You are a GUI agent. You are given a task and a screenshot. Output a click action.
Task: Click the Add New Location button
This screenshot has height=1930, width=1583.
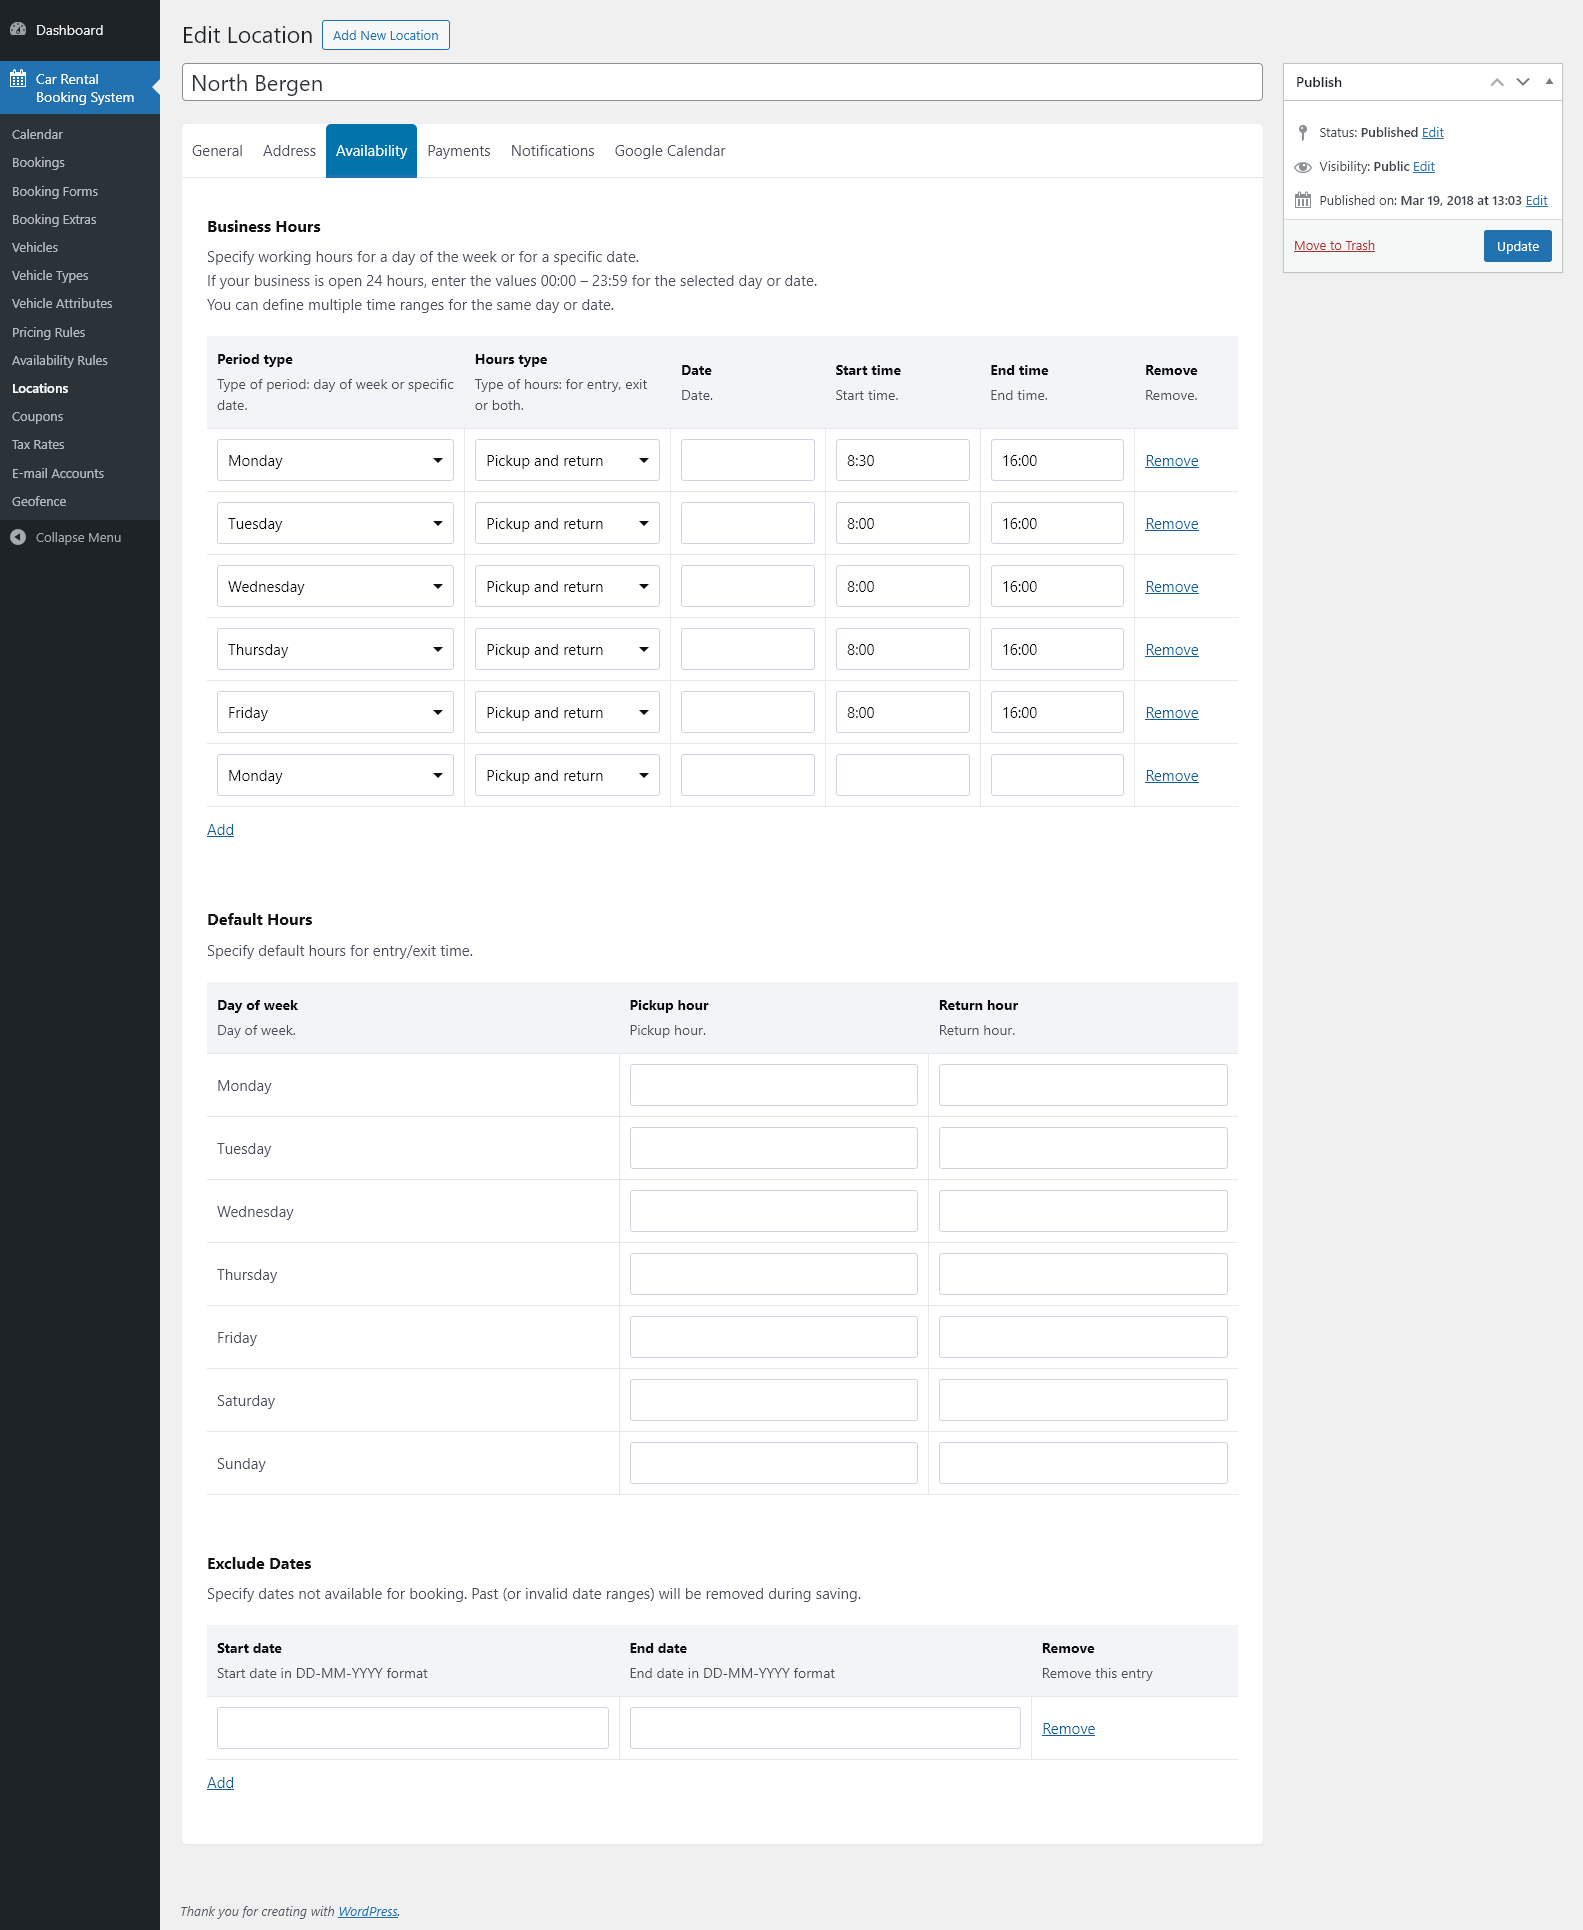(x=386, y=35)
